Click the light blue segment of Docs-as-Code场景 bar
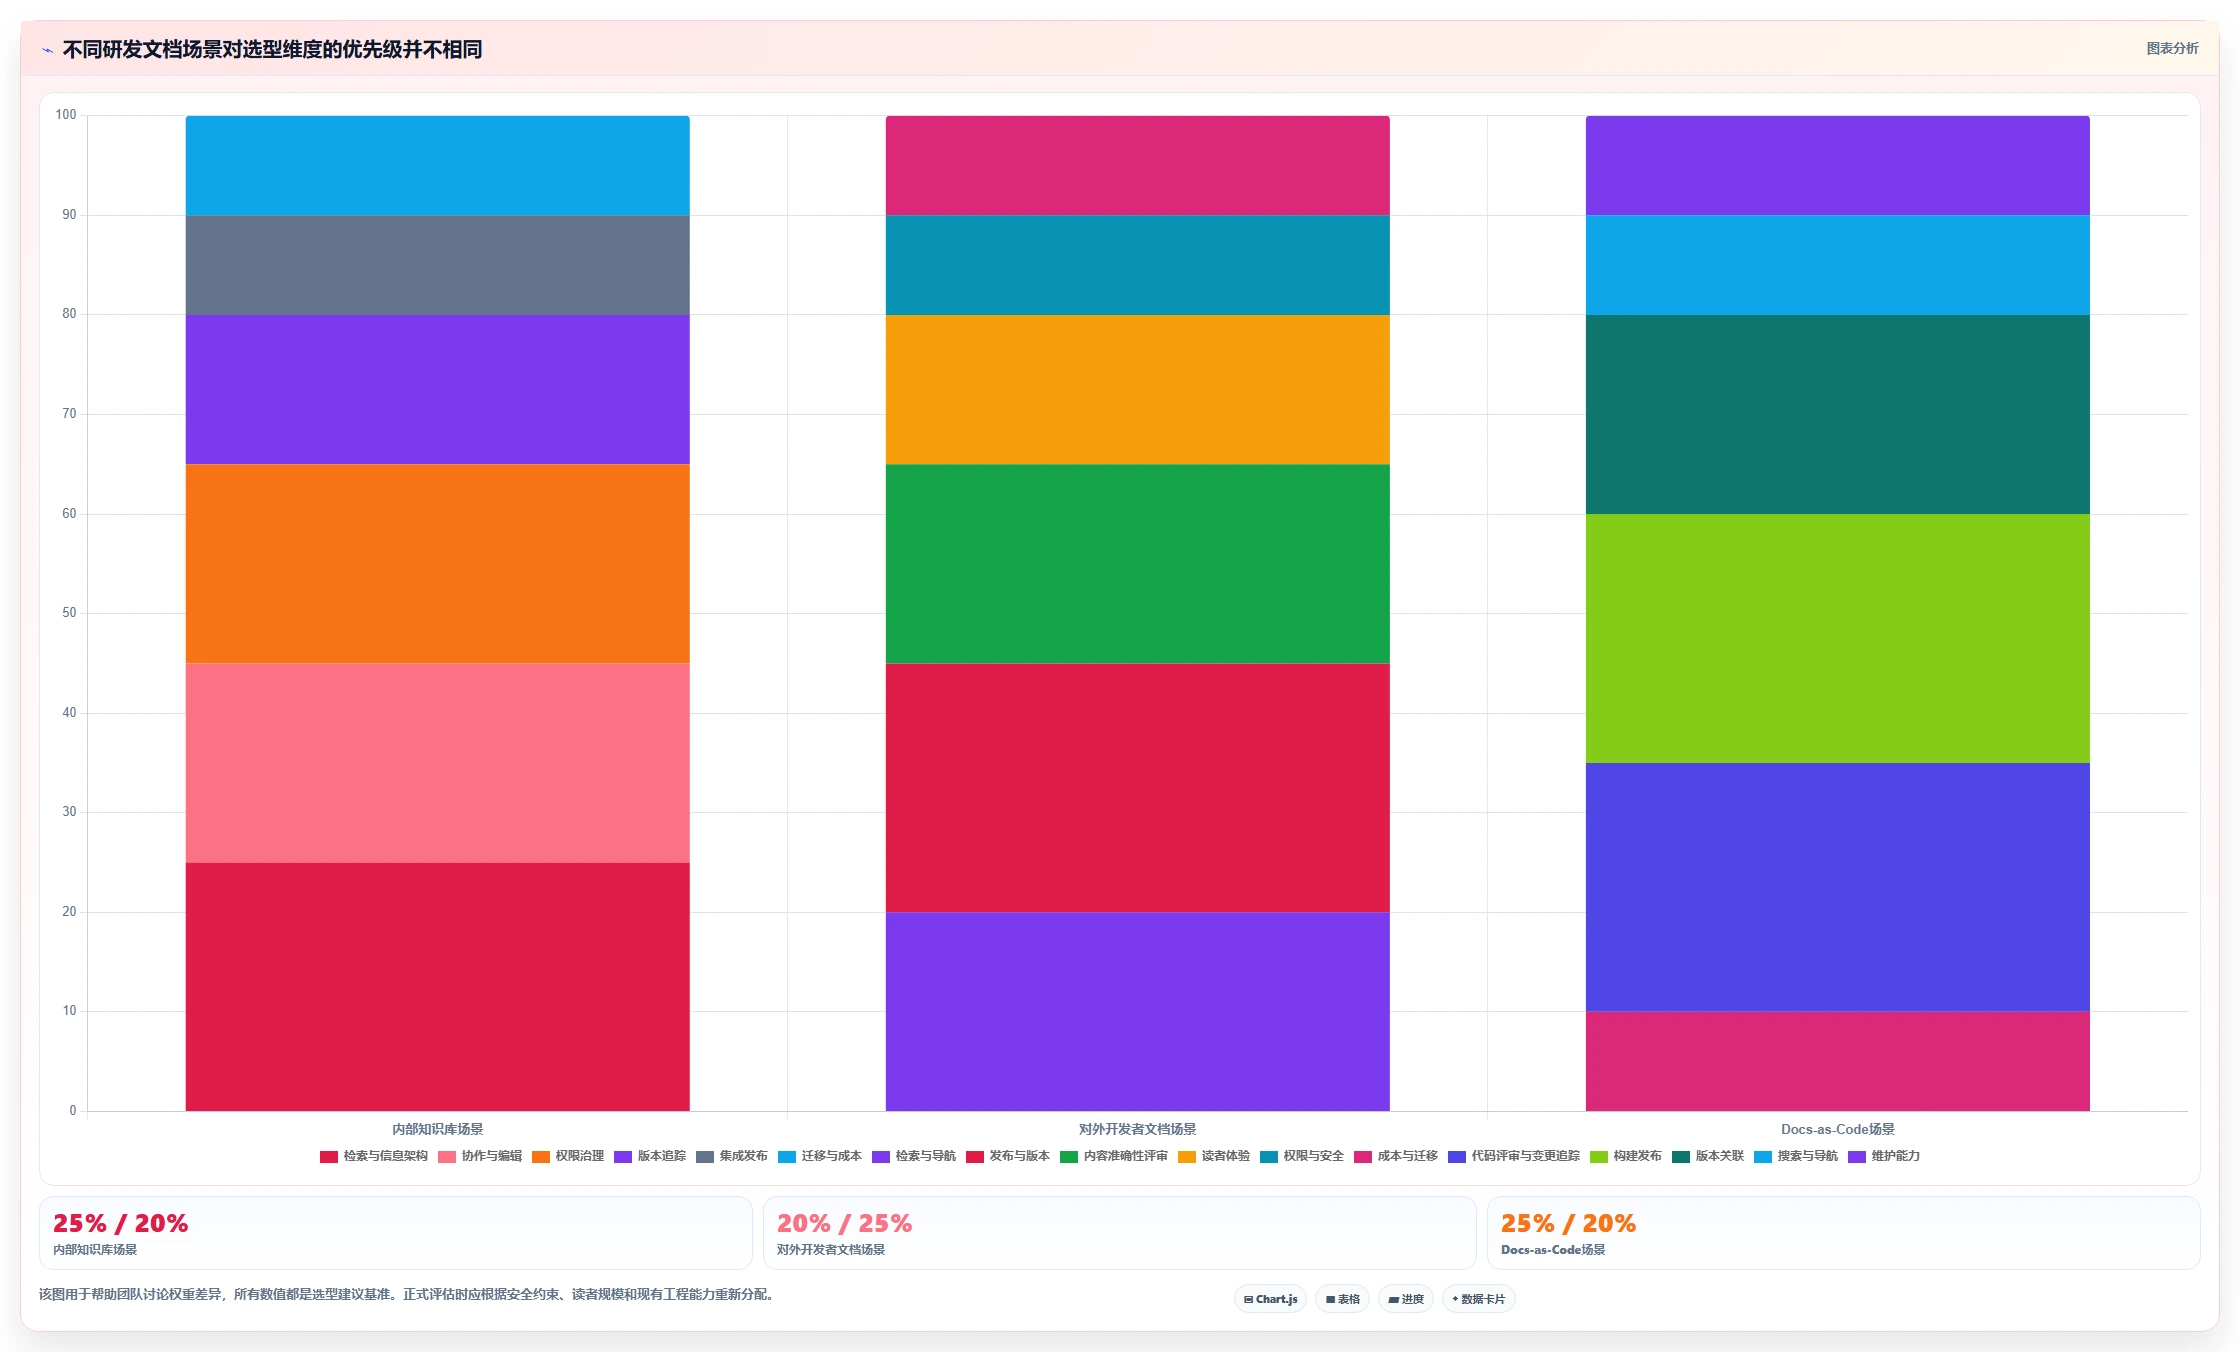The image size is (2240, 1352). point(1837,265)
